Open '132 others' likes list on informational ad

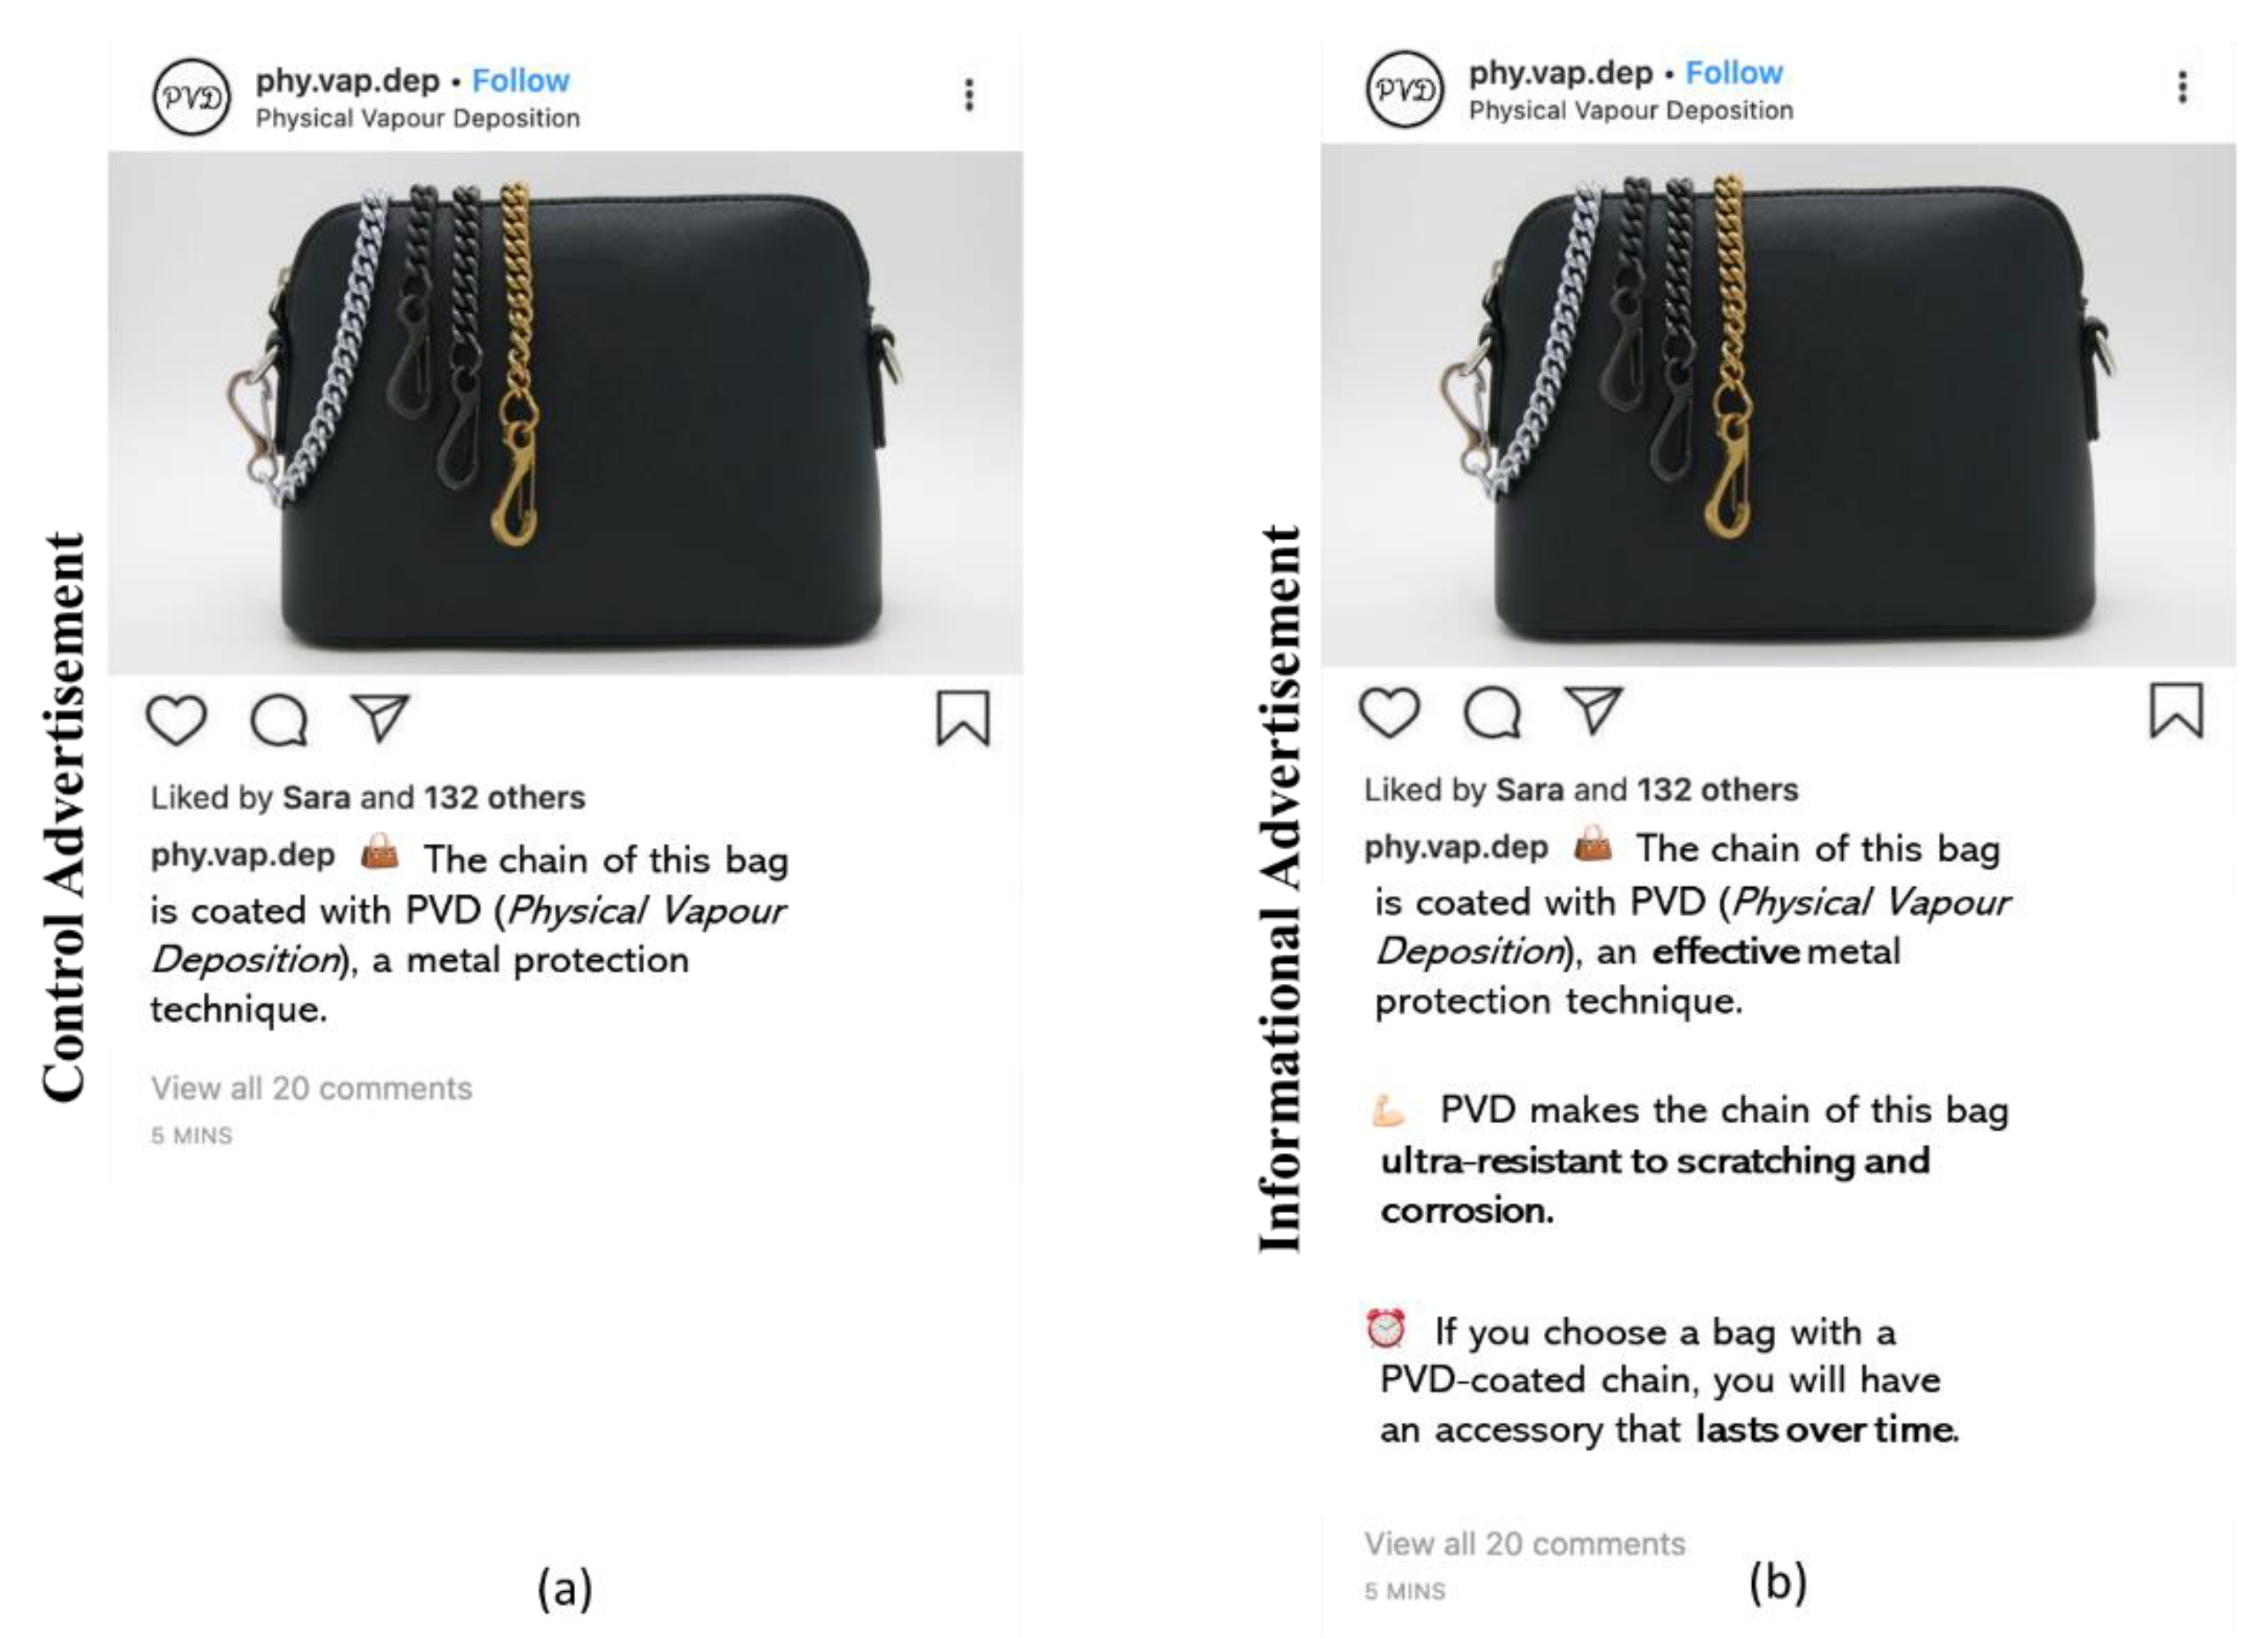click(1717, 789)
